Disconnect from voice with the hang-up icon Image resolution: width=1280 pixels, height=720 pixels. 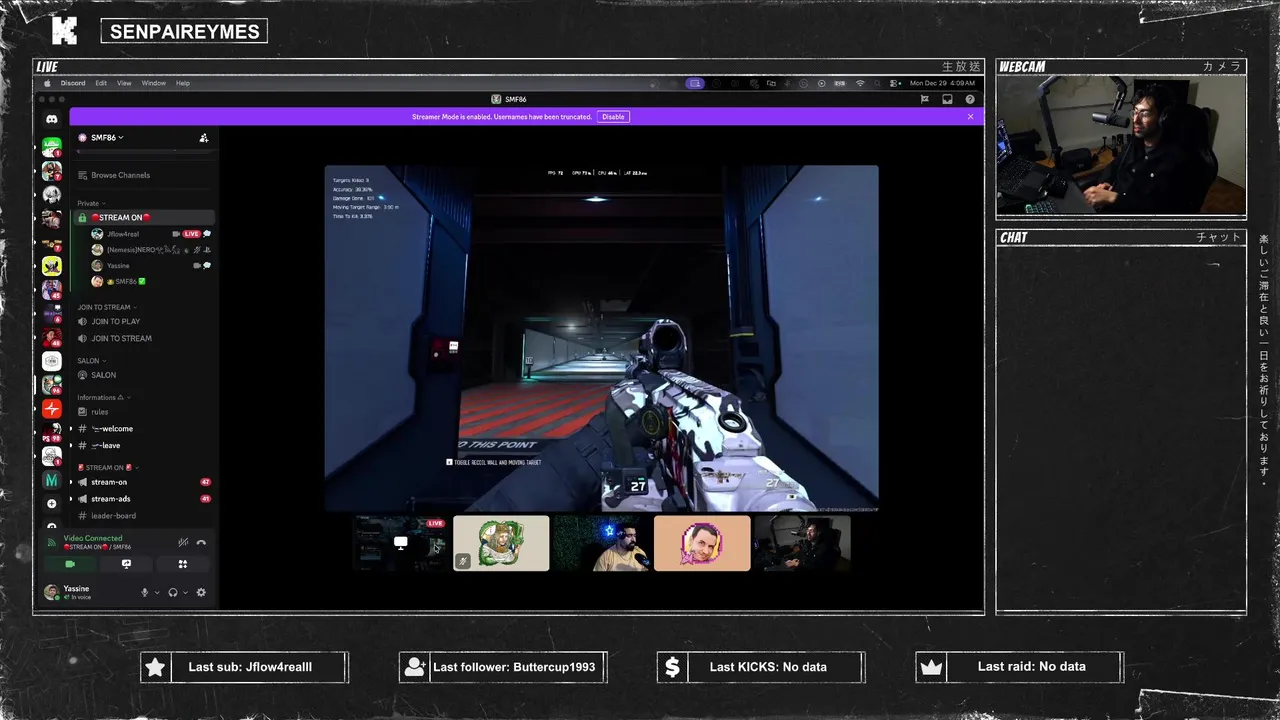coord(201,542)
